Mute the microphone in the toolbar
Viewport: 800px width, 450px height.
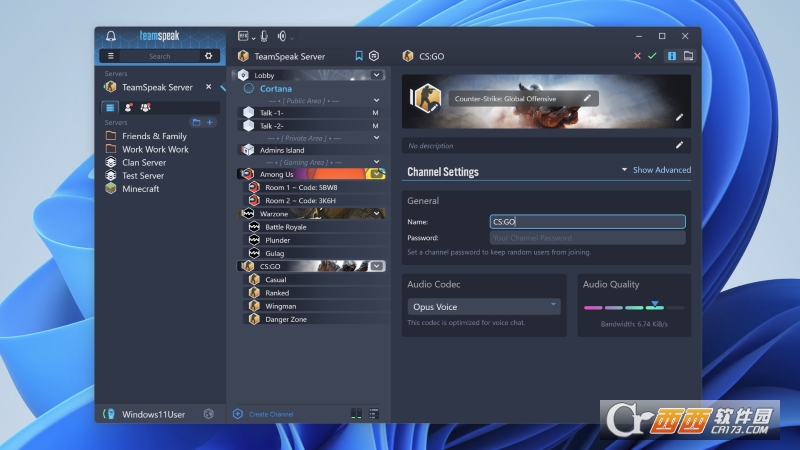[264, 36]
